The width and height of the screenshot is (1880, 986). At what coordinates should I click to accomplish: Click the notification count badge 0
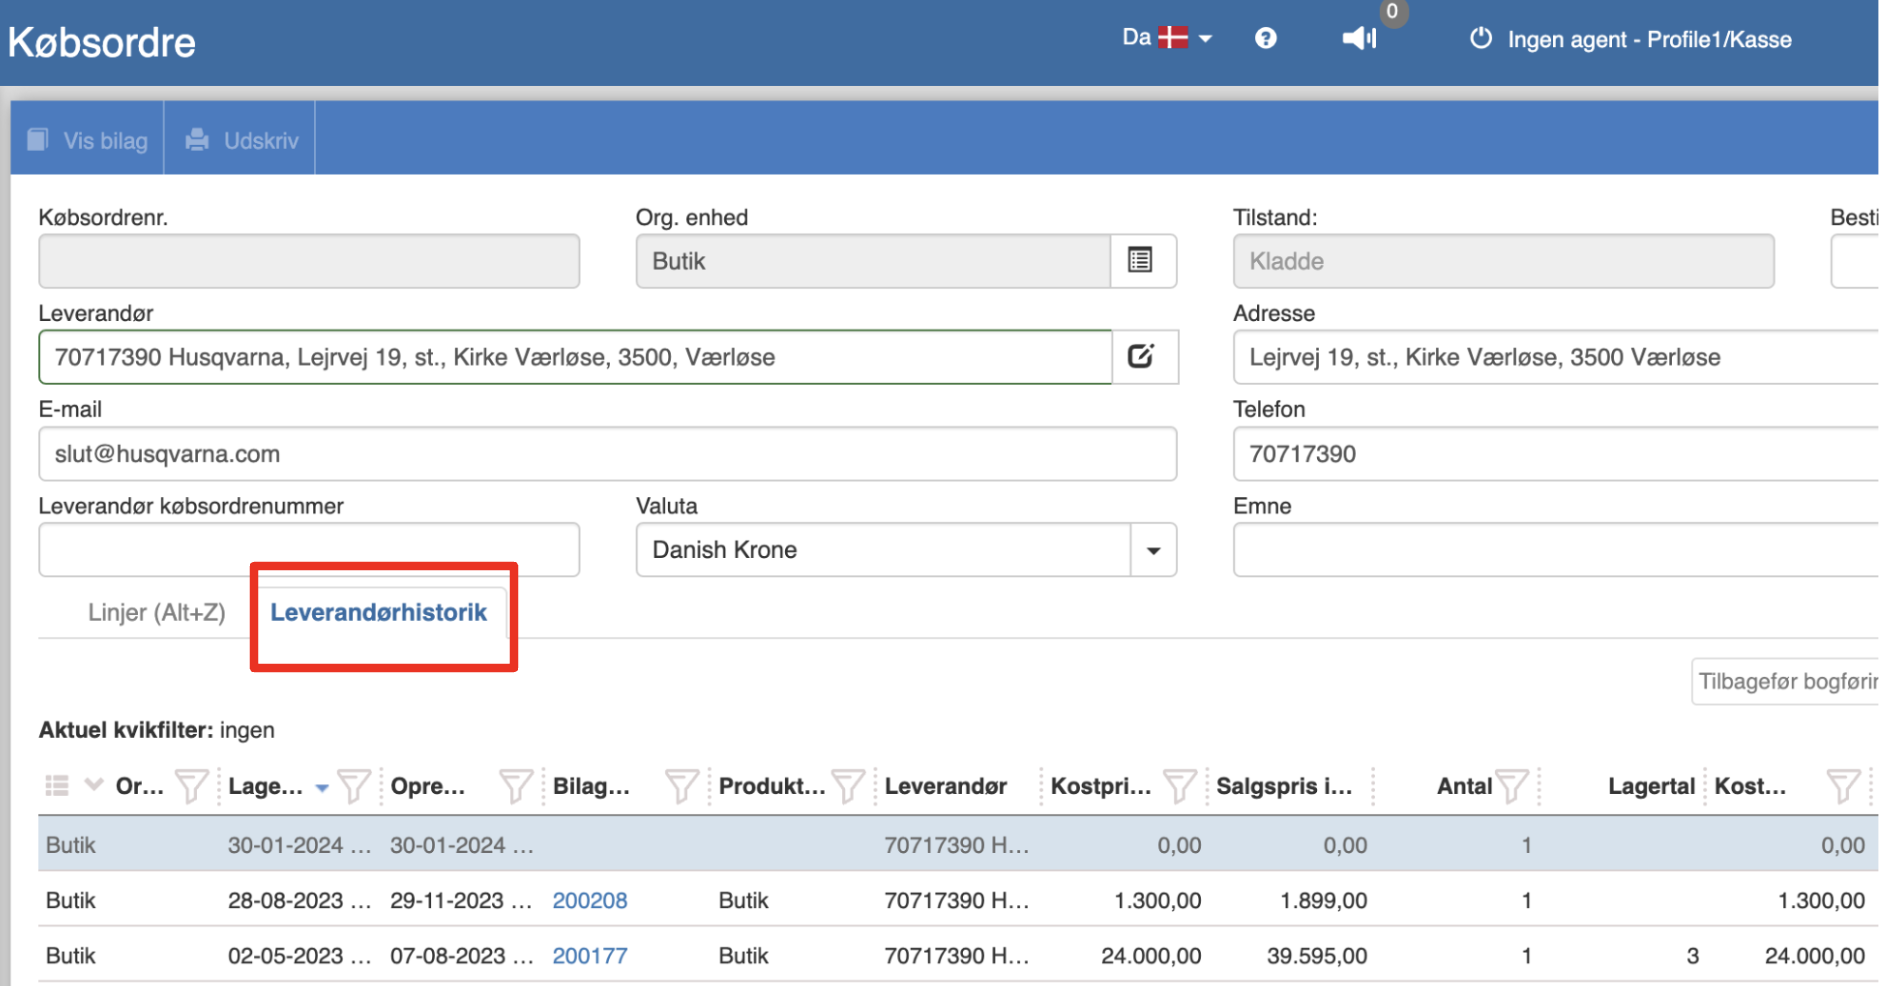tap(1392, 12)
